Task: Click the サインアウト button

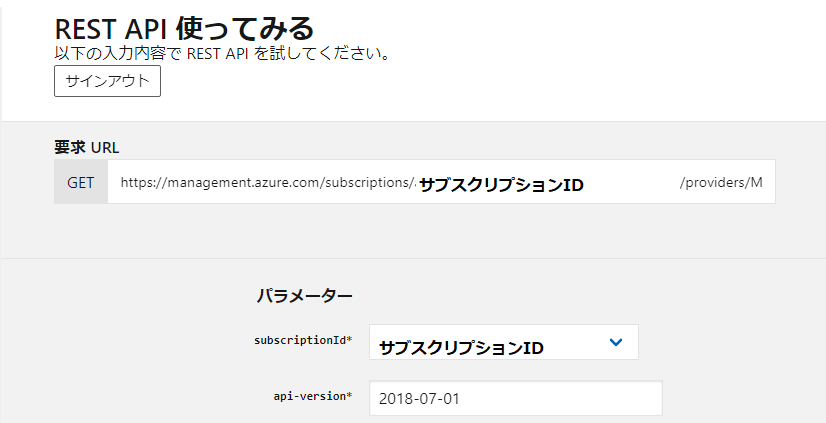Action: (107, 81)
